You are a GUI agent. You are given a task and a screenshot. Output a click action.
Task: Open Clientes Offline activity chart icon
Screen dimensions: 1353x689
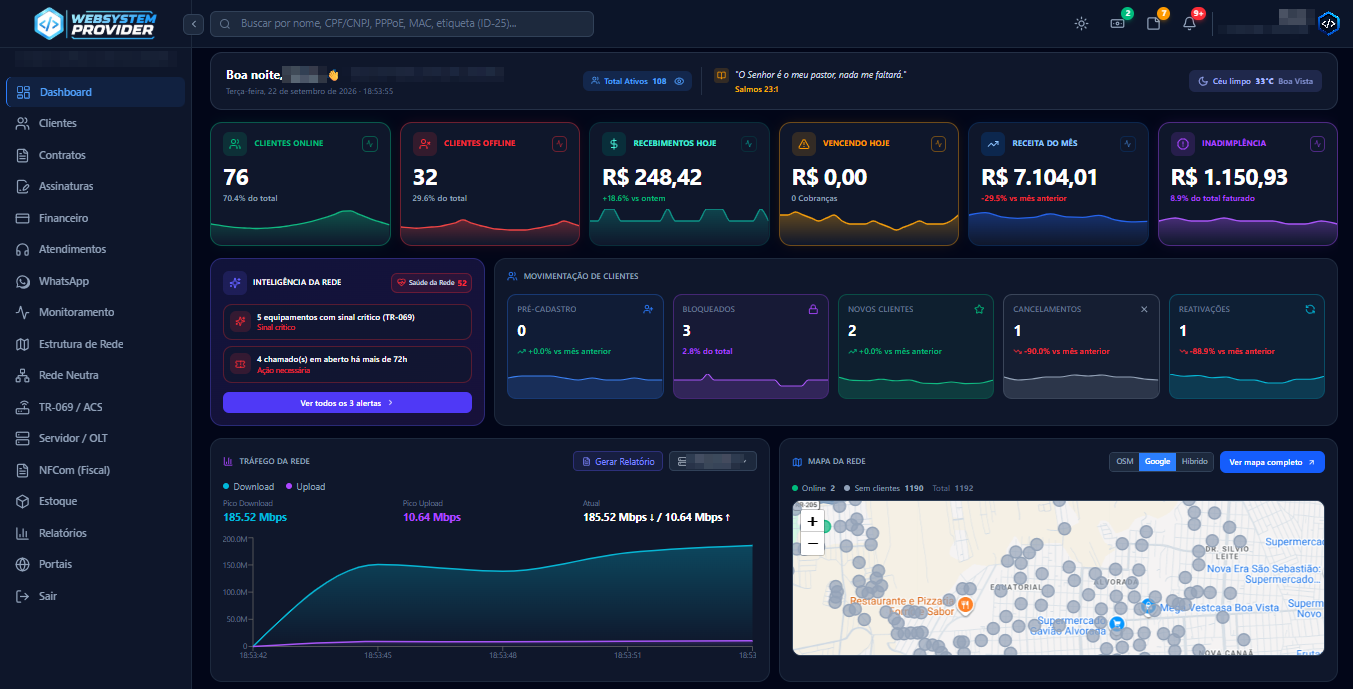coord(559,144)
